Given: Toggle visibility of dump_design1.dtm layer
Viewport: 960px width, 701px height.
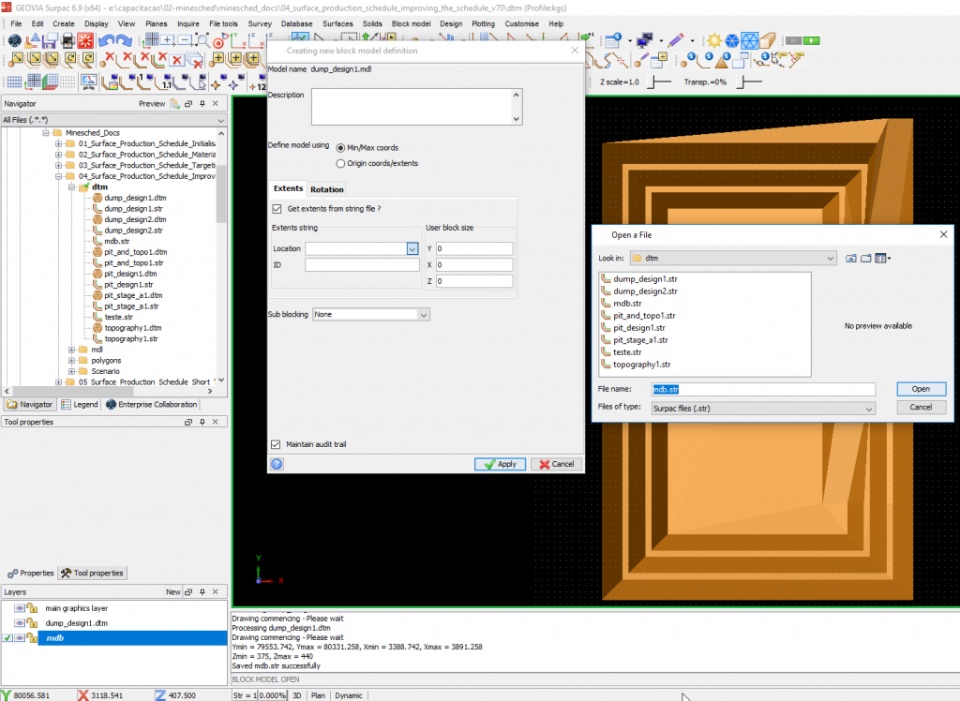Looking at the screenshot, I should coord(19,623).
